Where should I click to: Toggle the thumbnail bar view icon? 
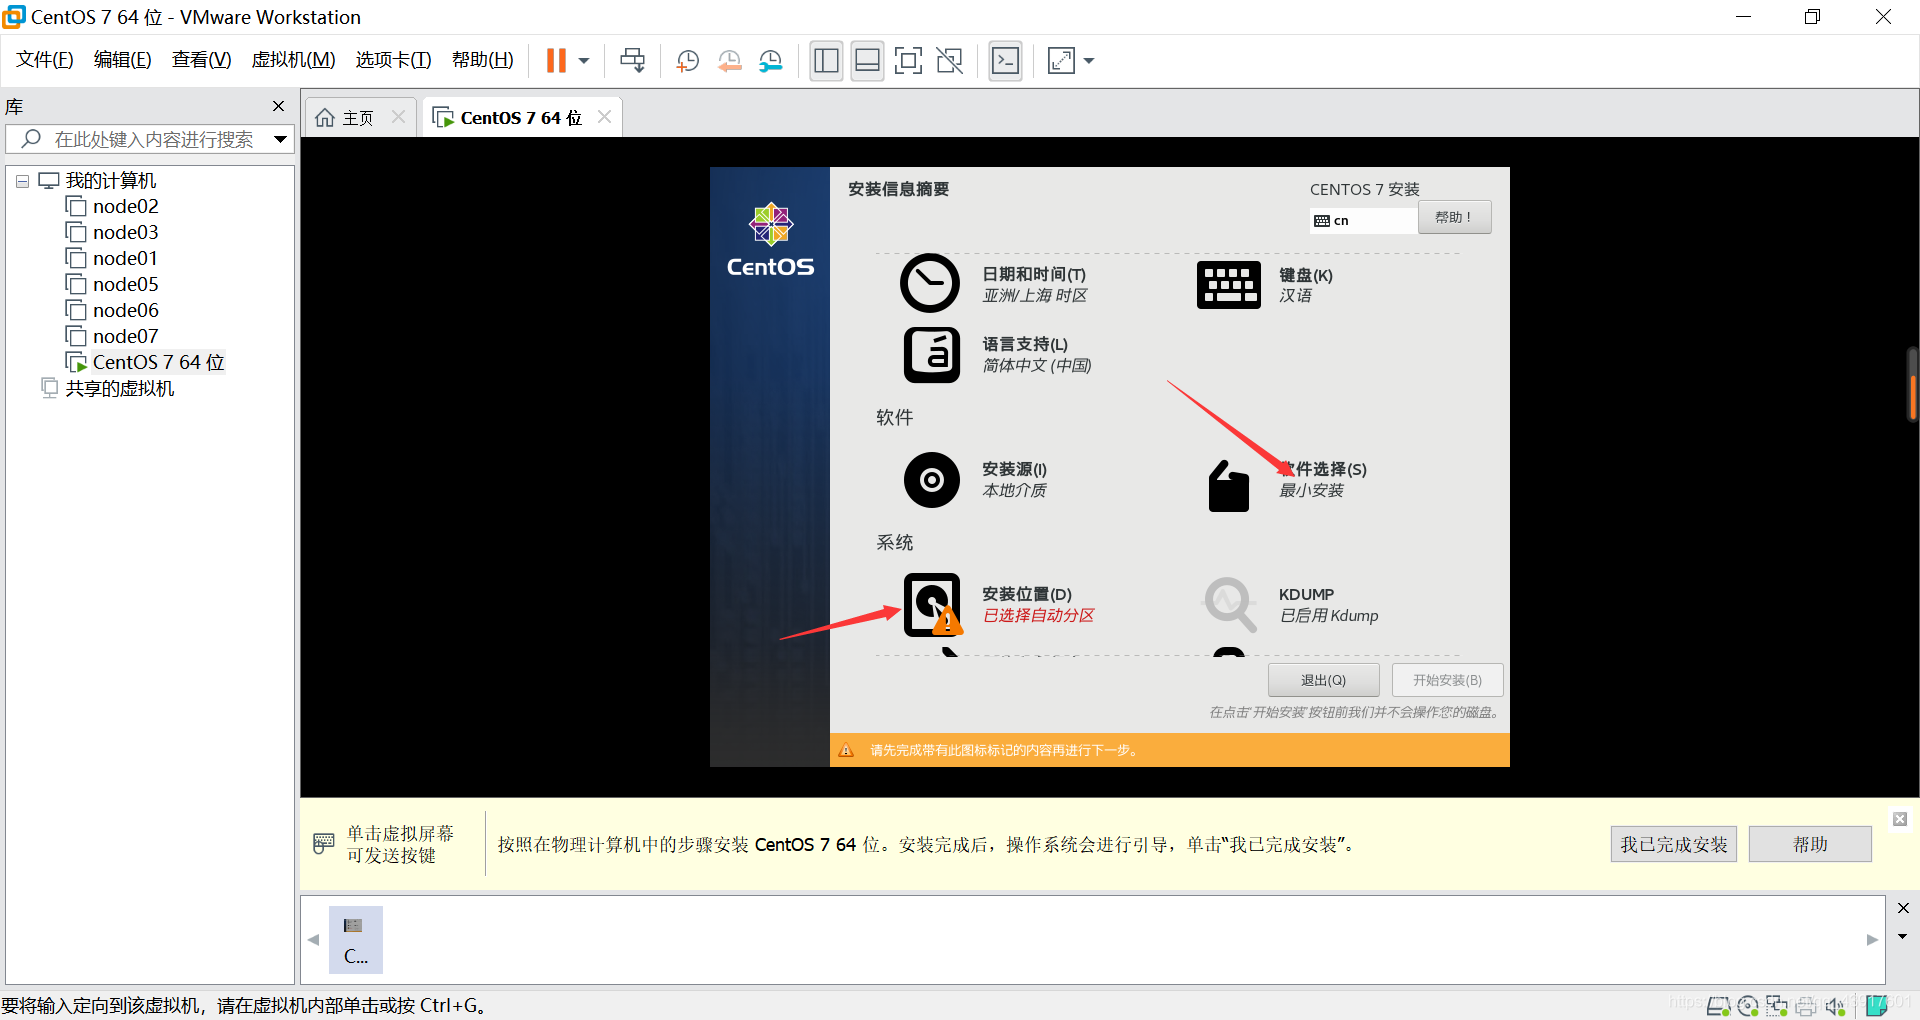pyautogui.click(x=867, y=61)
